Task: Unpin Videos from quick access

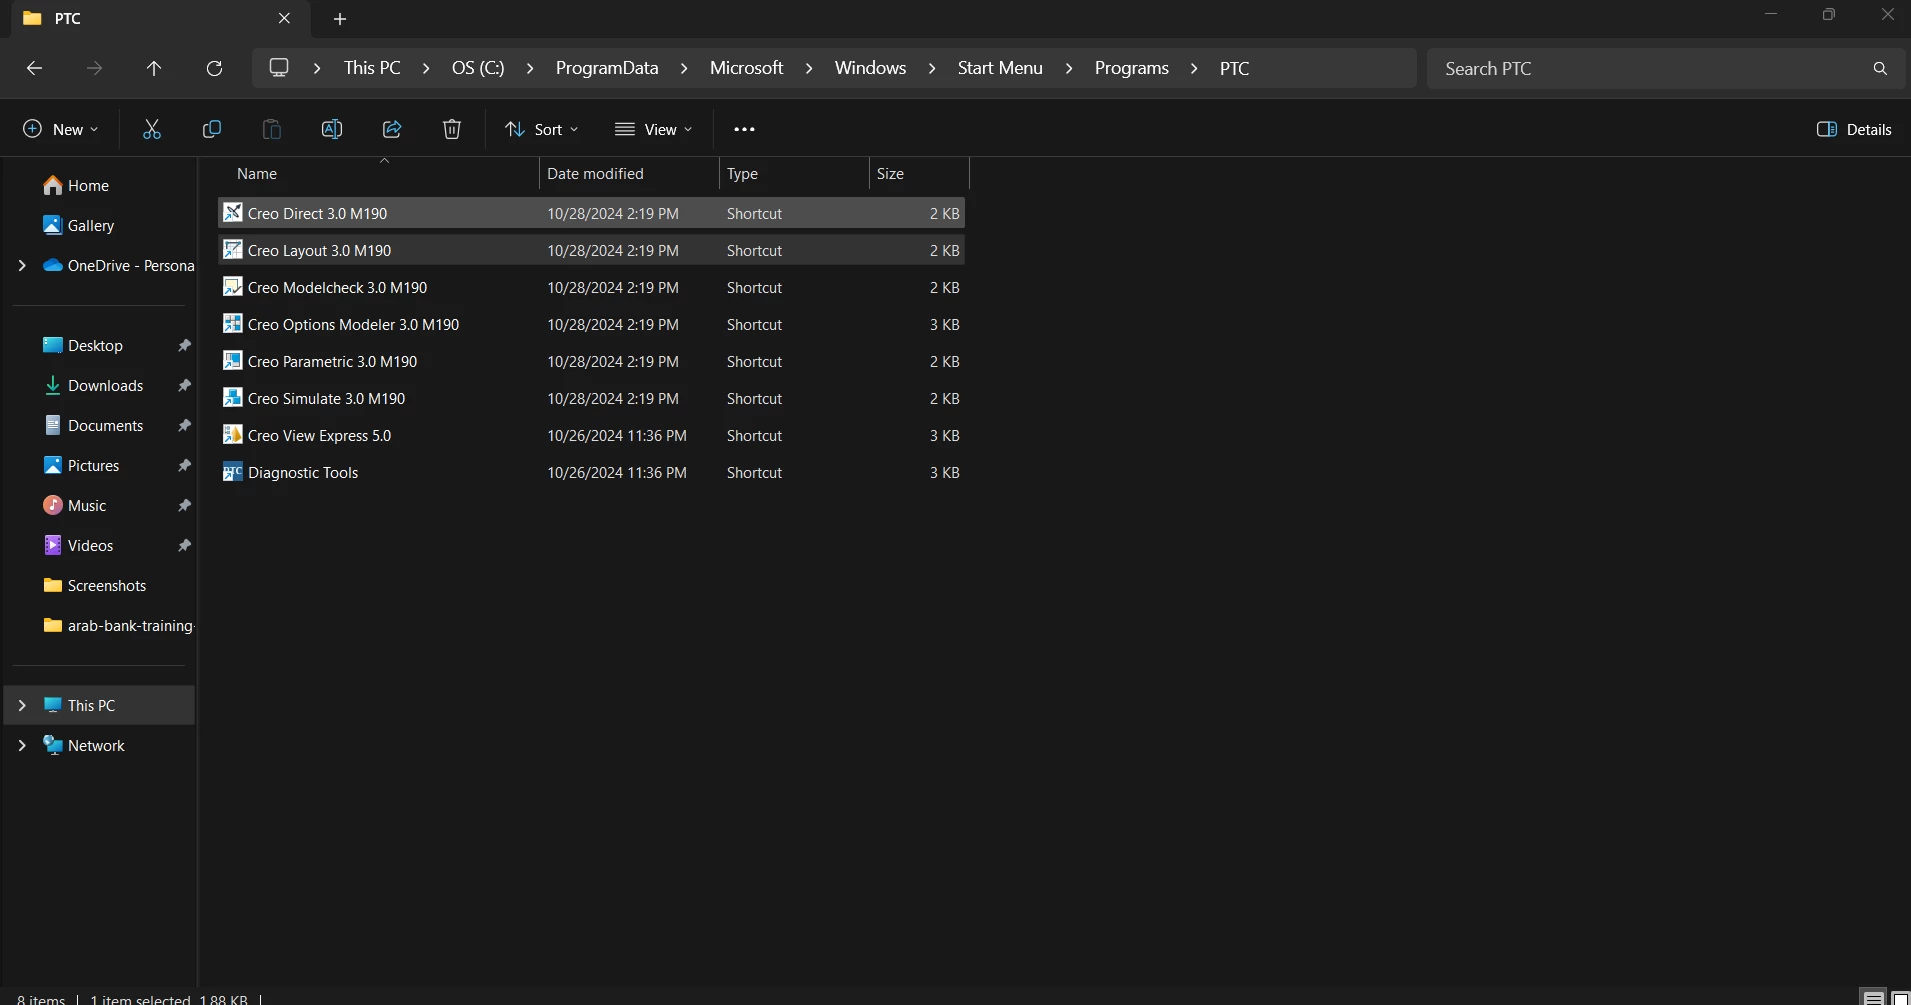Action: click(x=184, y=545)
